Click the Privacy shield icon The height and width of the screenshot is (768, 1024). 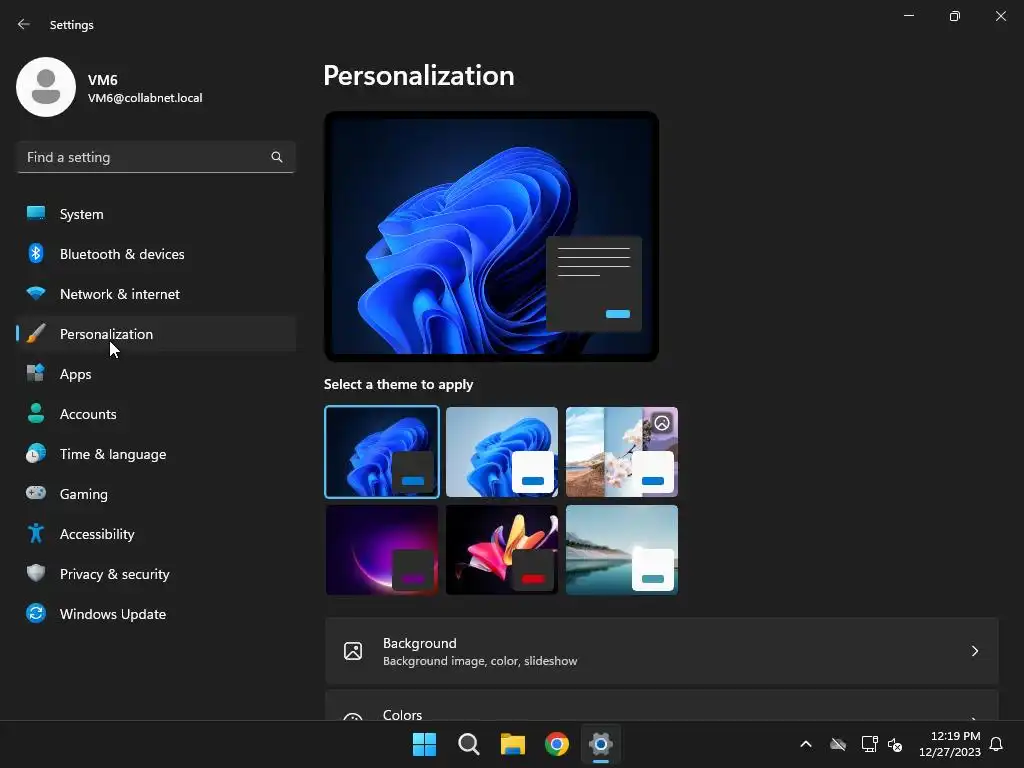[x=36, y=573]
